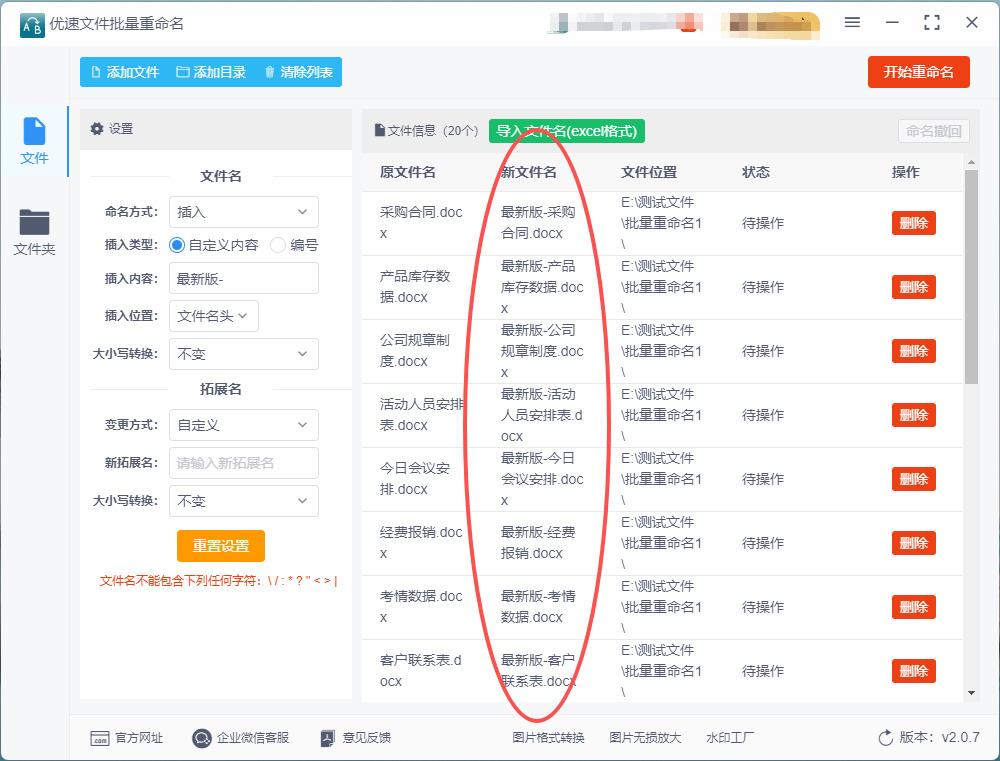Viewport: 1000px width, 761px height.
Task: Open 企业微信客服 support chat icon
Action: click(x=201, y=738)
